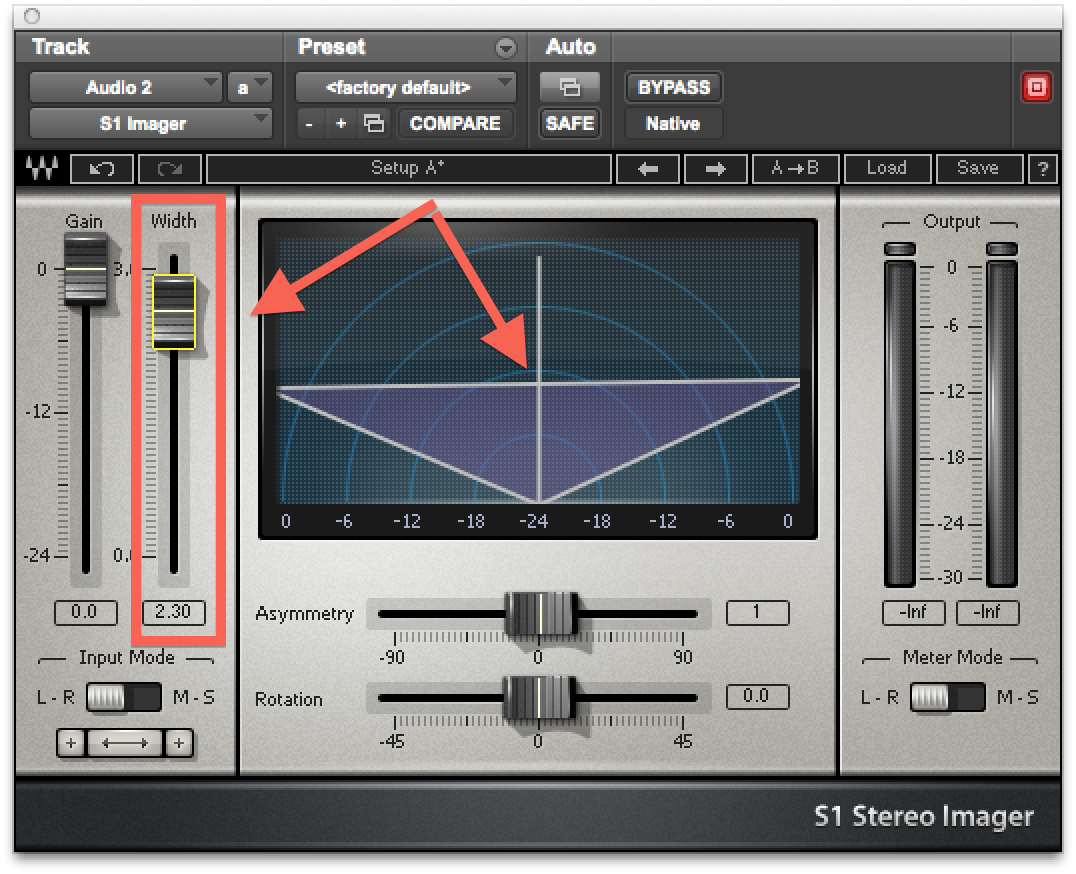Click the Native format button
1076x874 pixels.
pyautogui.click(x=673, y=124)
